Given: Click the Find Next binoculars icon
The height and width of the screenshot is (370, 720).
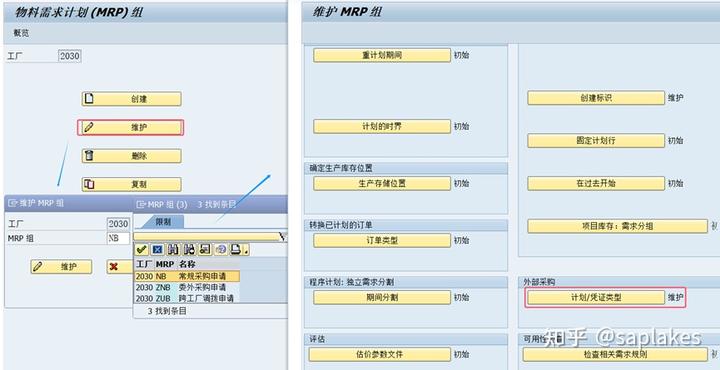Looking at the screenshot, I should [x=189, y=249].
